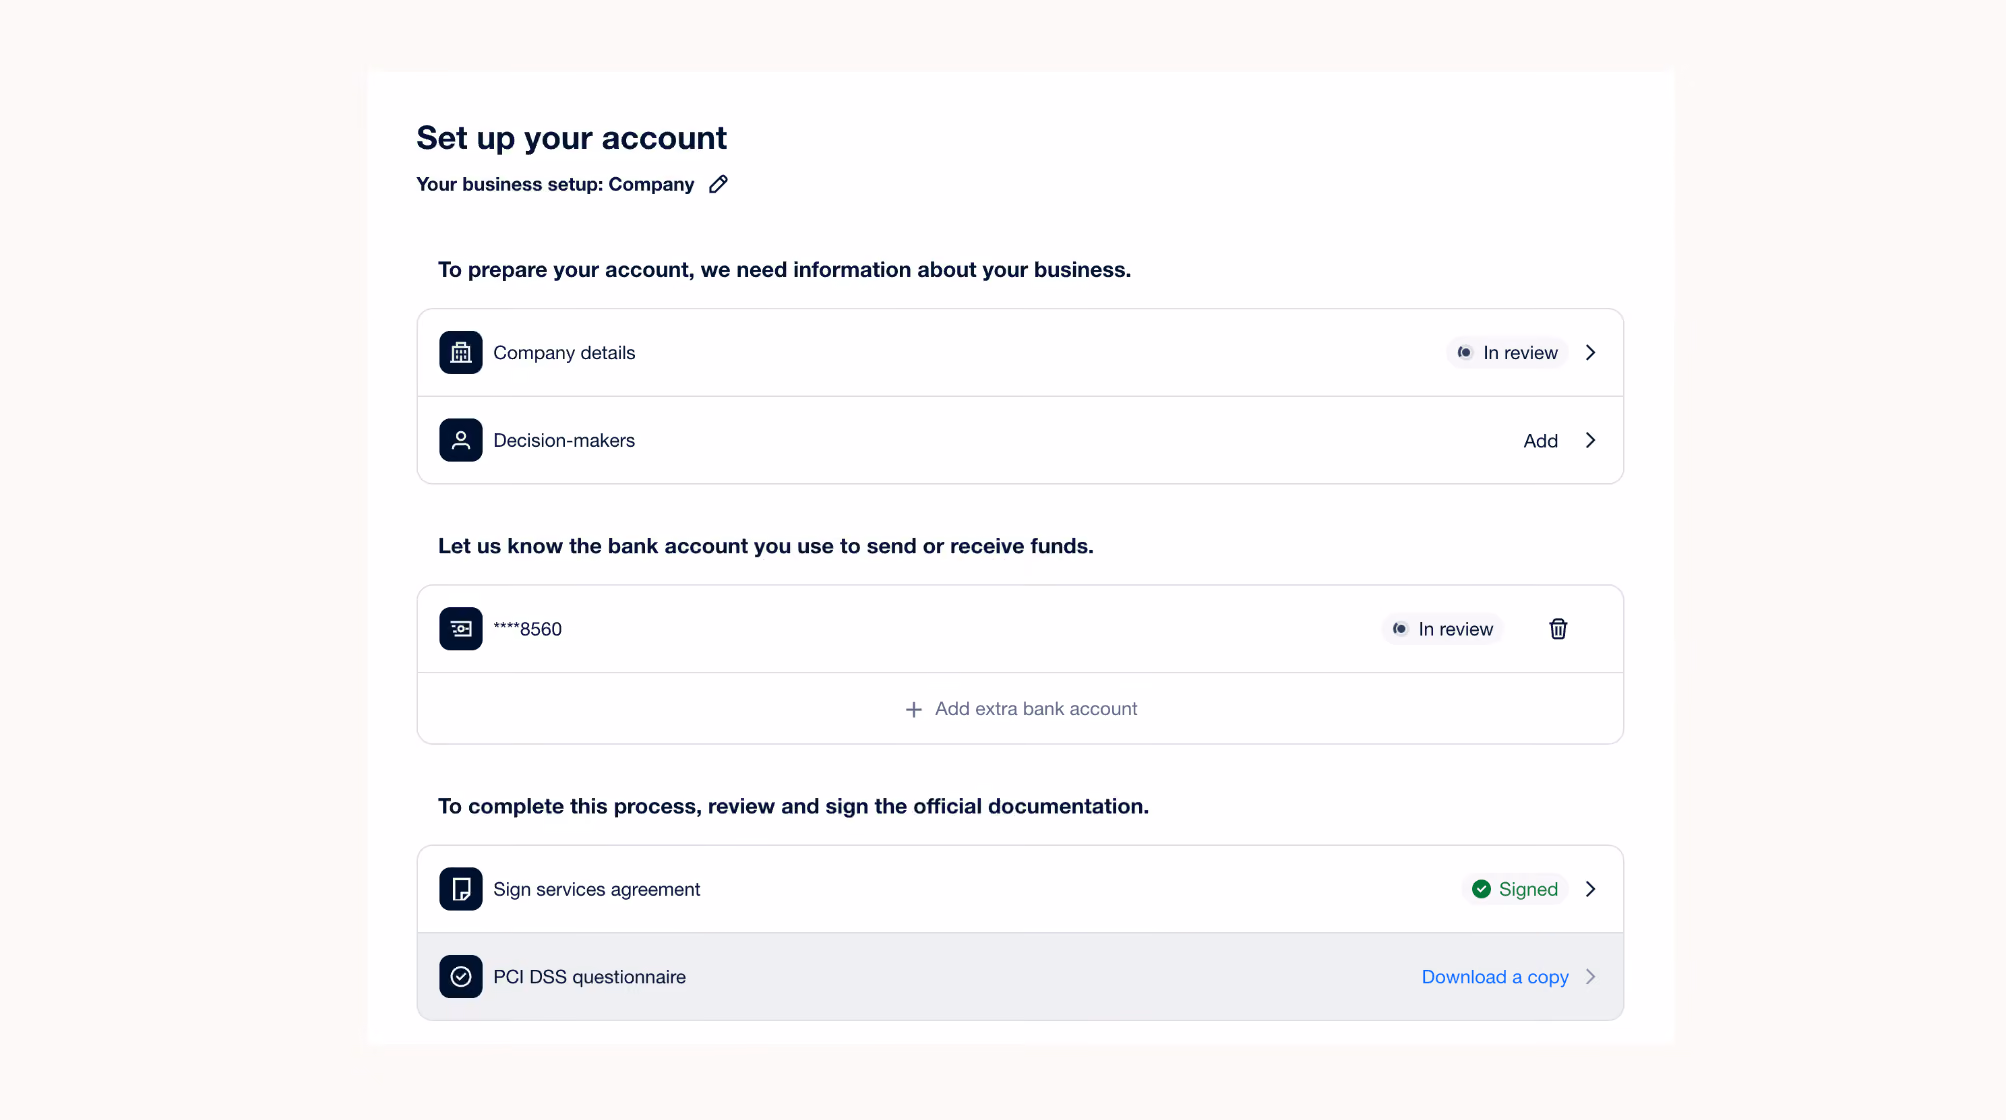The height and width of the screenshot is (1120, 2006).
Task: Open services agreement chevron arrow
Action: pyautogui.click(x=1590, y=889)
